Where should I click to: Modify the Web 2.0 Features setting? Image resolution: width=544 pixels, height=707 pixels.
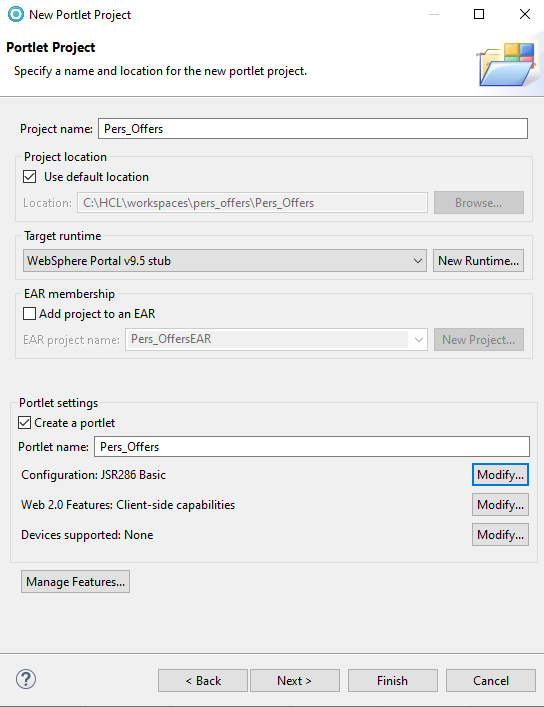coord(500,505)
